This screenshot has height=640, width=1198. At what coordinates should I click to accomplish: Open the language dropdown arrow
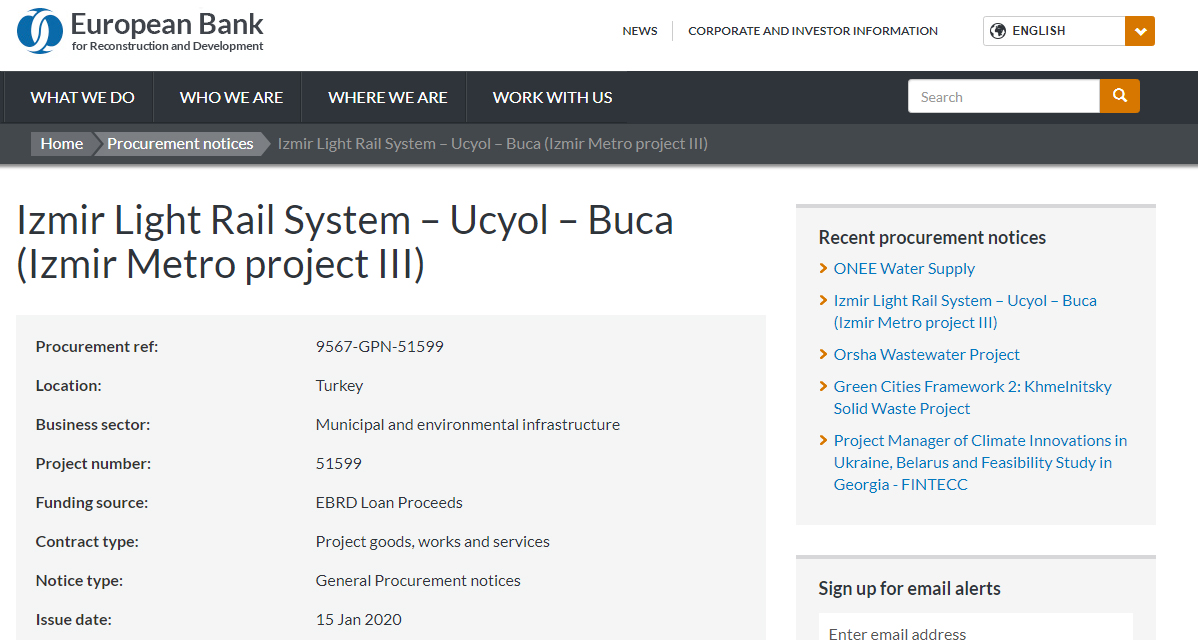coord(1140,31)
